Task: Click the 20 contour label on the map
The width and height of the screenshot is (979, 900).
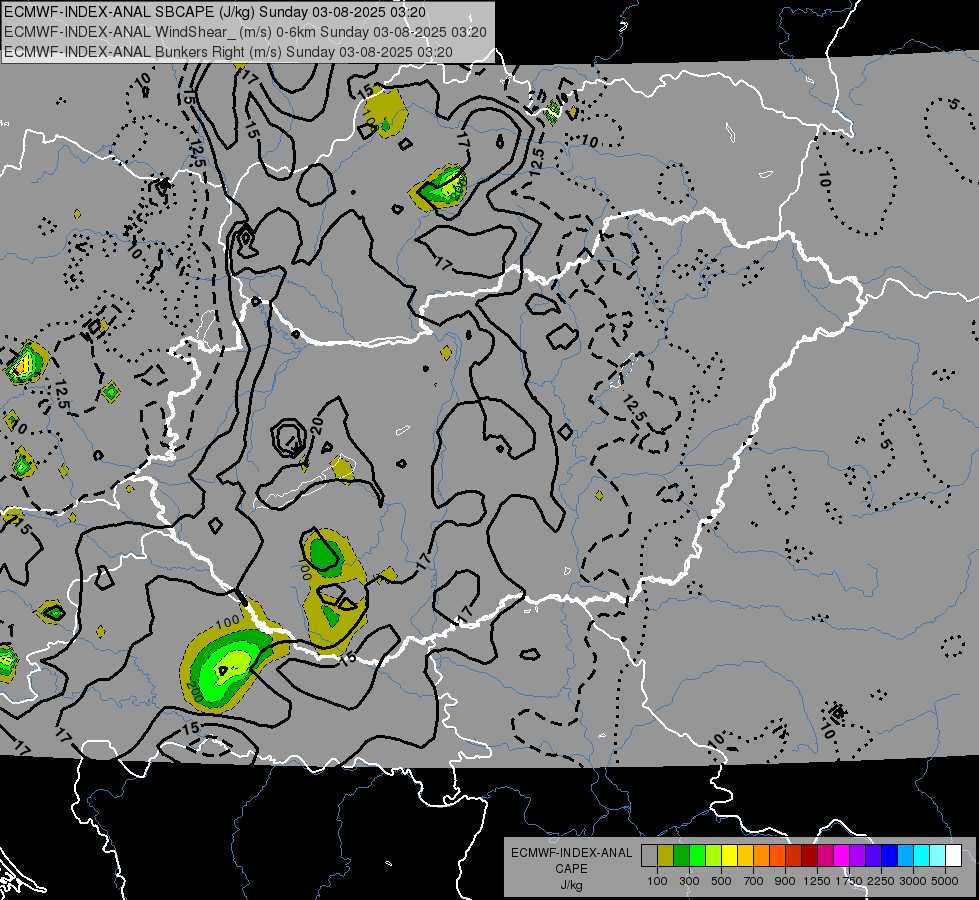Action: (x=317, y=426)
